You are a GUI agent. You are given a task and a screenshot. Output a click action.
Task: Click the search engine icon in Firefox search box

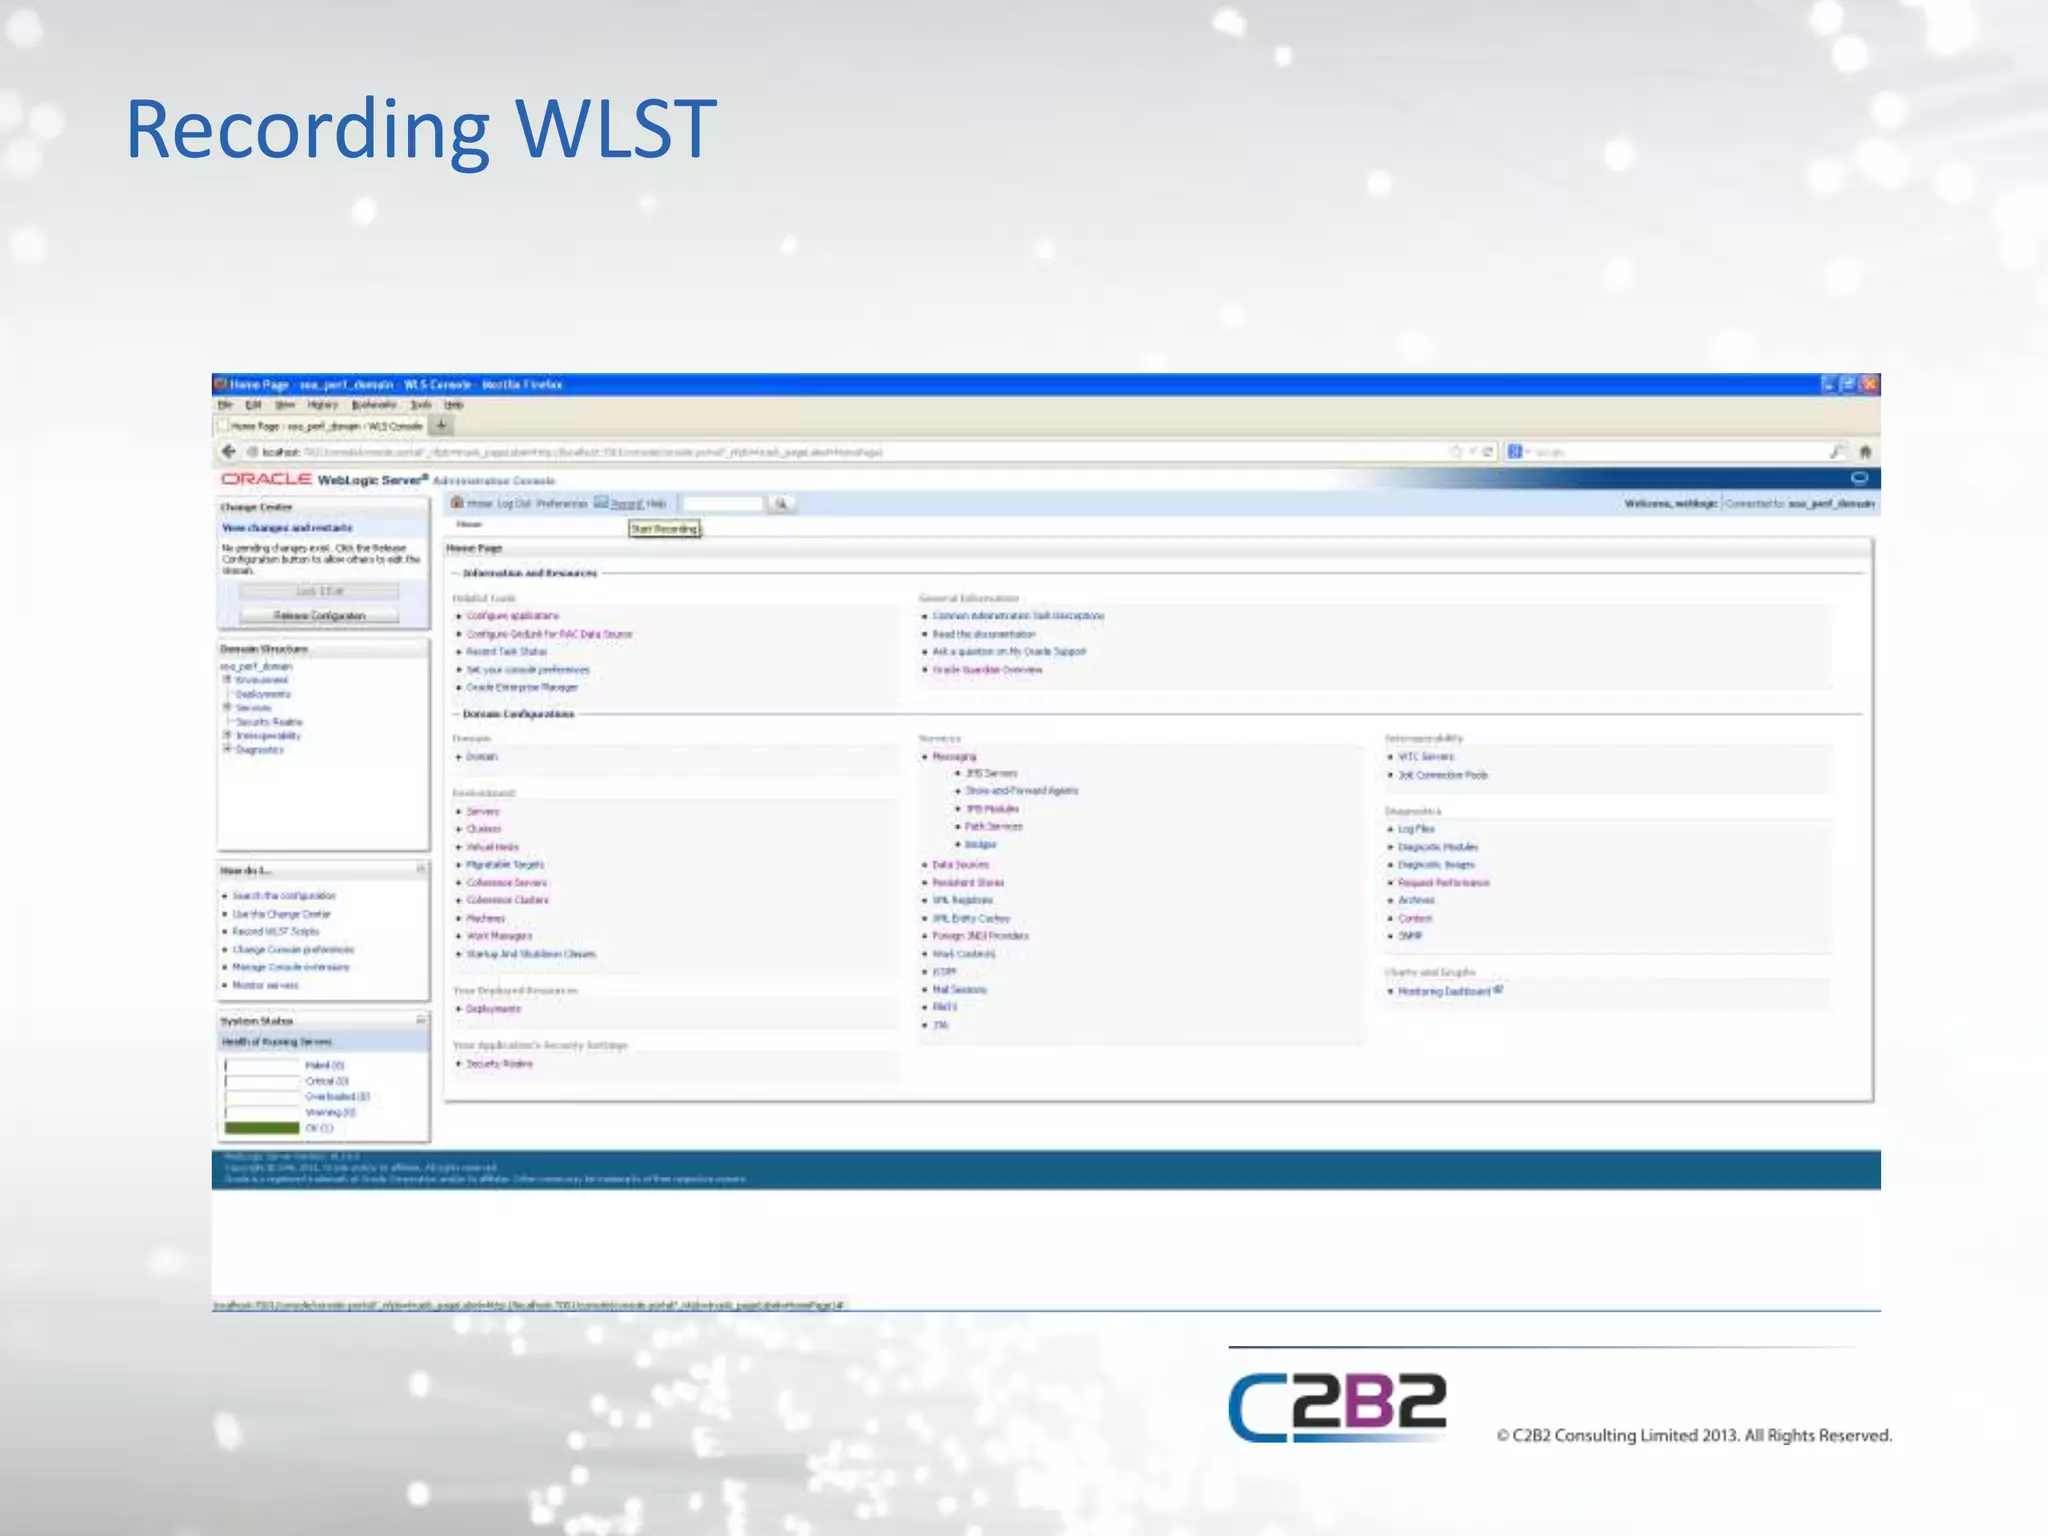(x=1514, y=452)
